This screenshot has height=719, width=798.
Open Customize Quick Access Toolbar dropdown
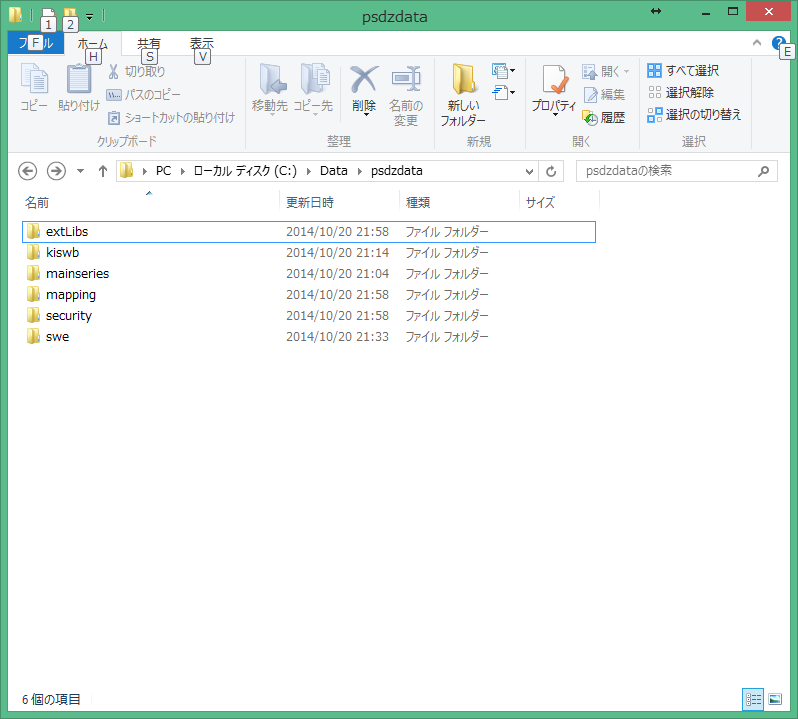coord(90,16)
